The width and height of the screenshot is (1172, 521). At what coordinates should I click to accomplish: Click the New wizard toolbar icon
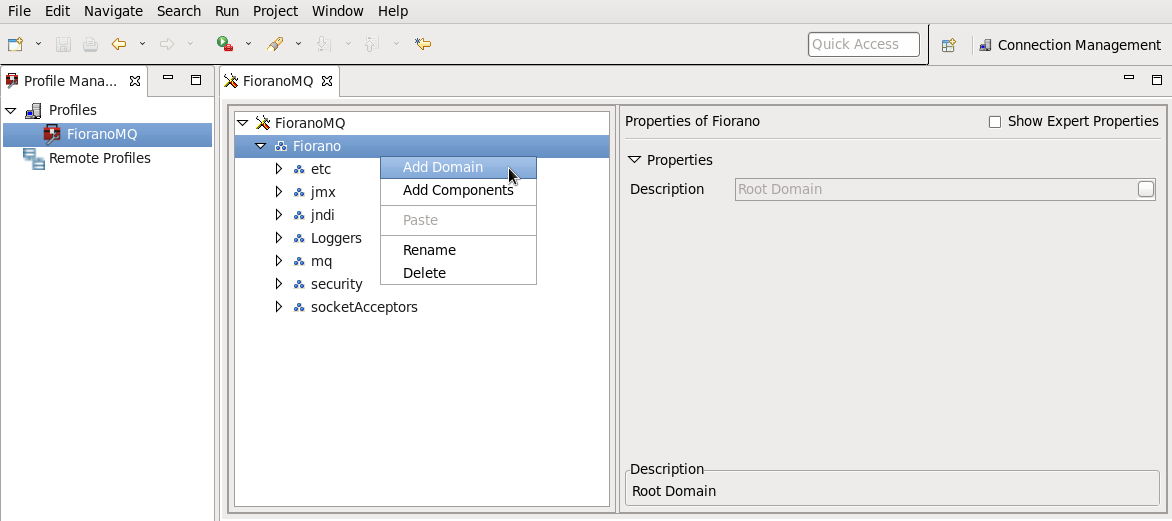click(16, 44)
